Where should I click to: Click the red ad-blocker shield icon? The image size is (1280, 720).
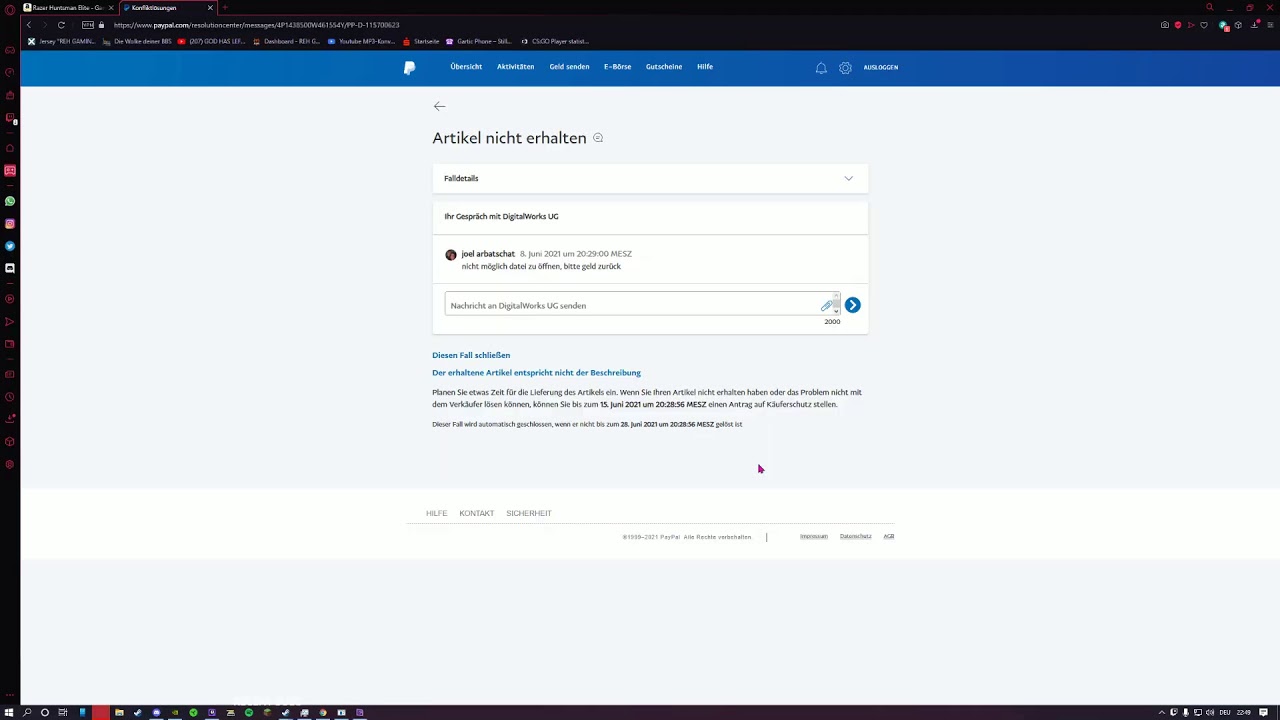[1178, 25]
